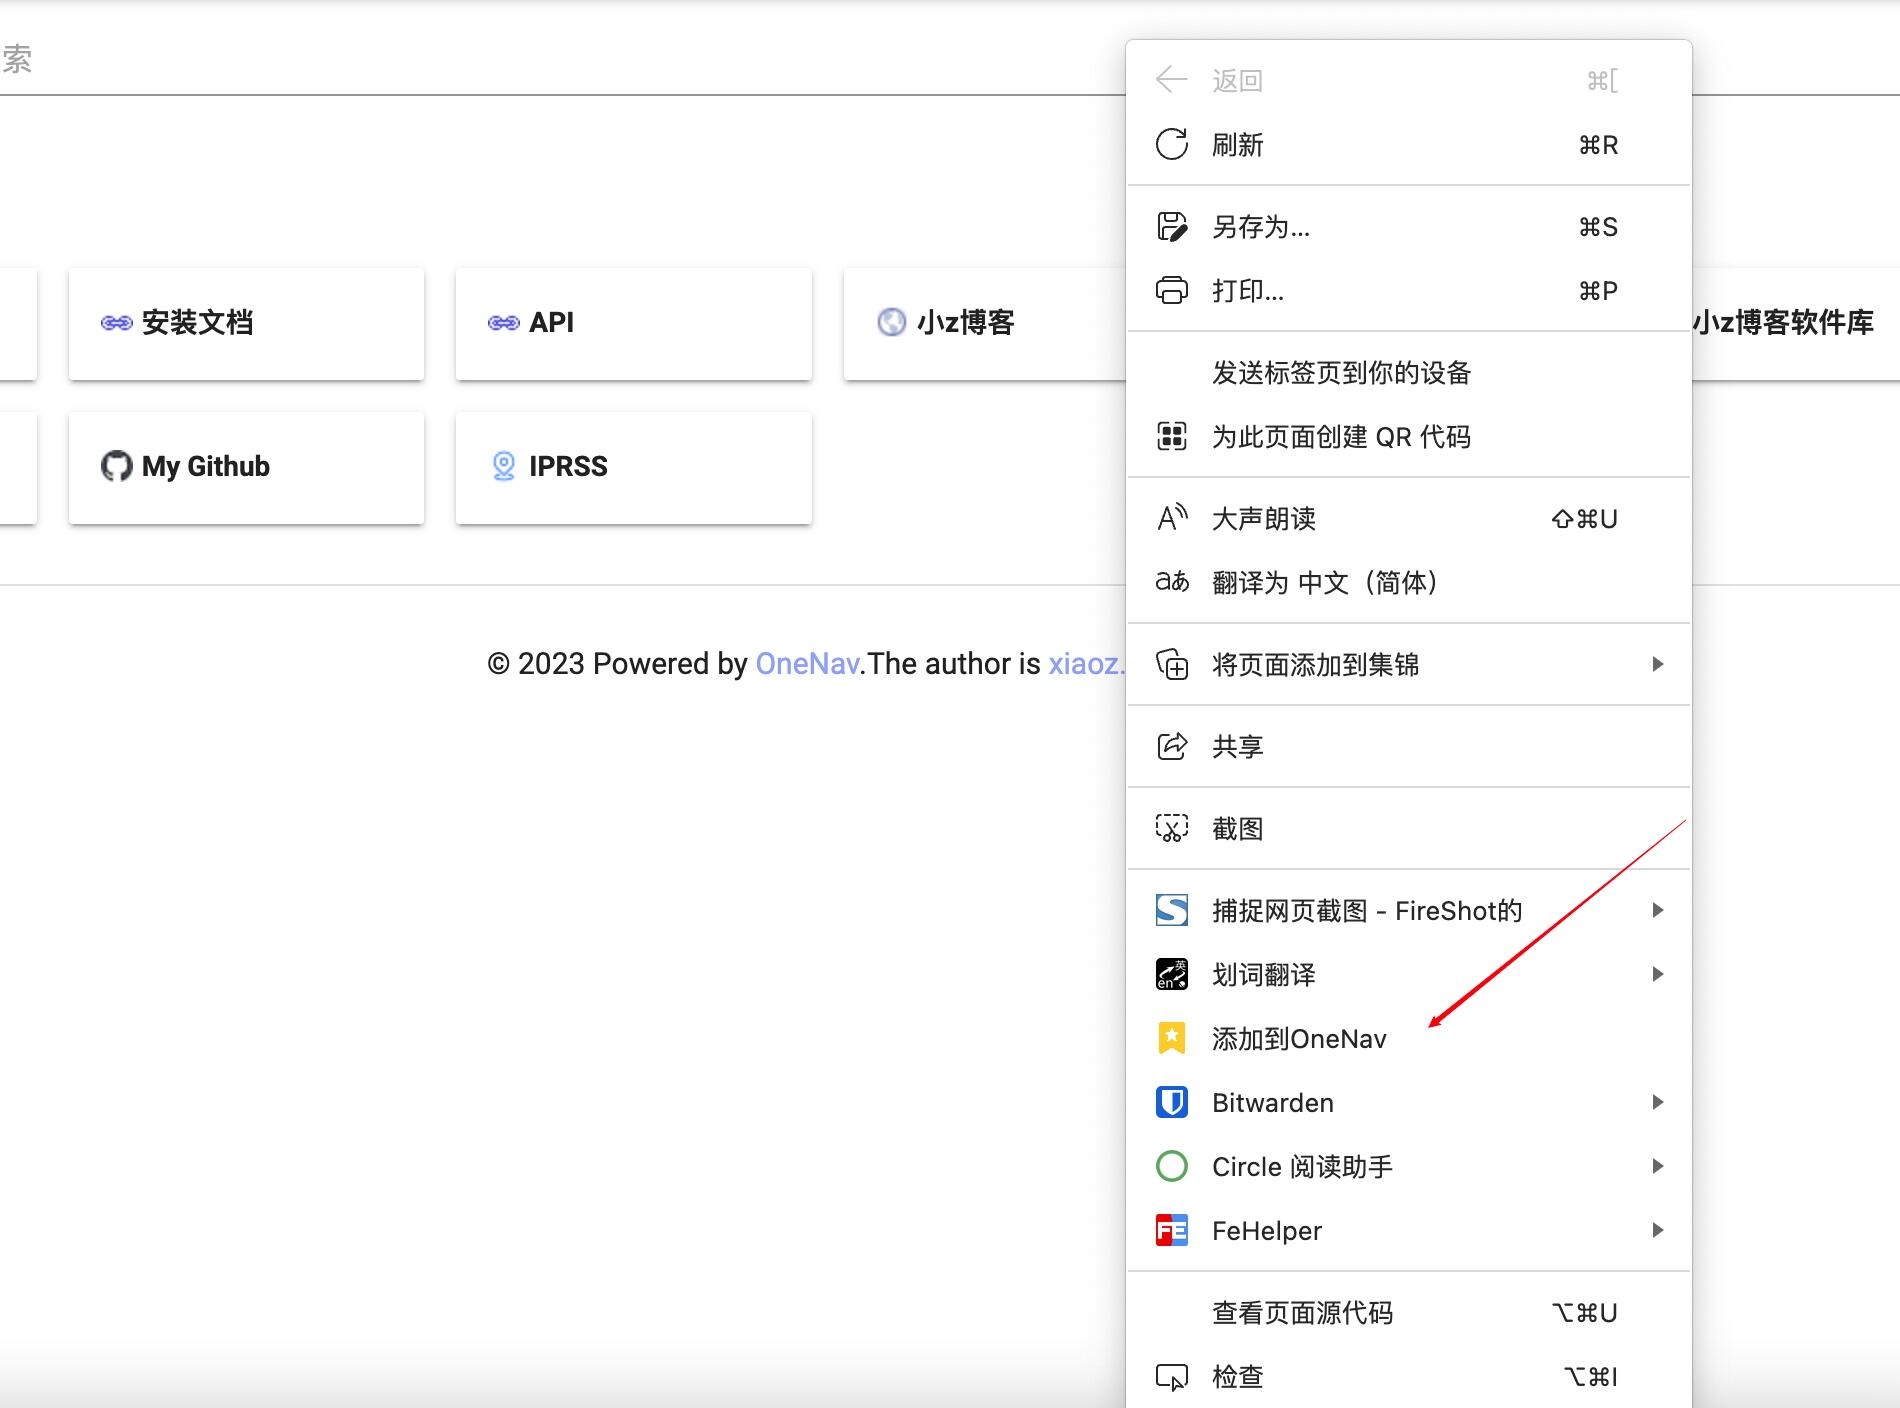Expand the 将页面添加到集锦 submenu arrow

[1657, 664]
